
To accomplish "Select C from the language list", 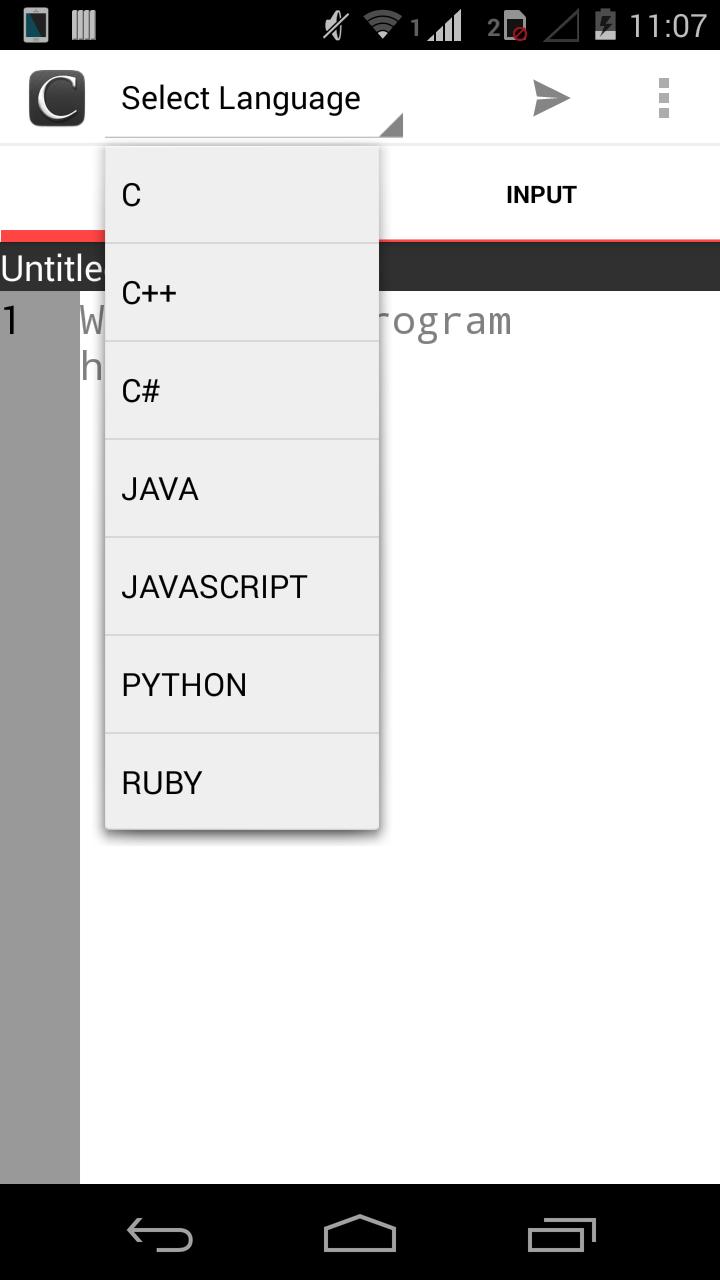I will pyautogui.click(x=240, y=195).
